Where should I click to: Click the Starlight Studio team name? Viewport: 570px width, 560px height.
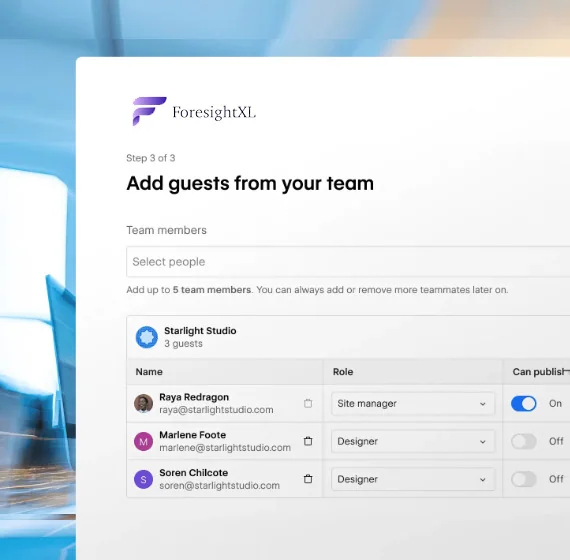coord(200,331)
